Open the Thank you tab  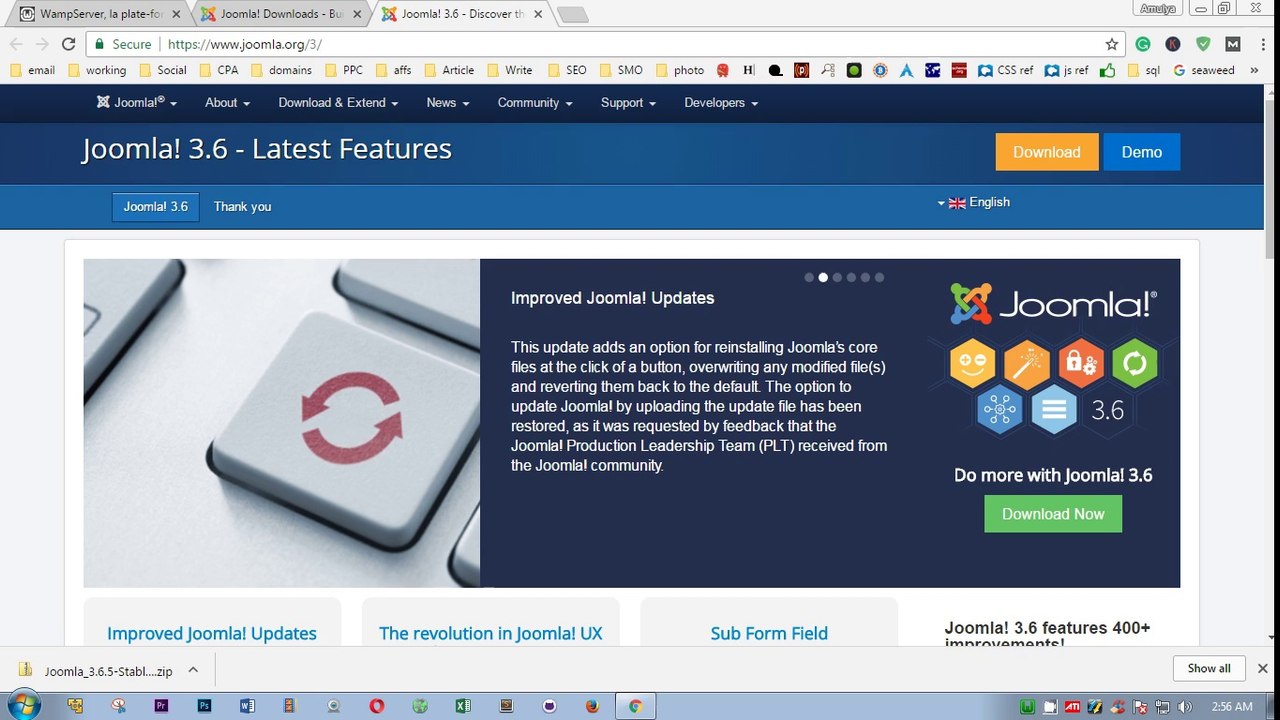coord(242,207)
